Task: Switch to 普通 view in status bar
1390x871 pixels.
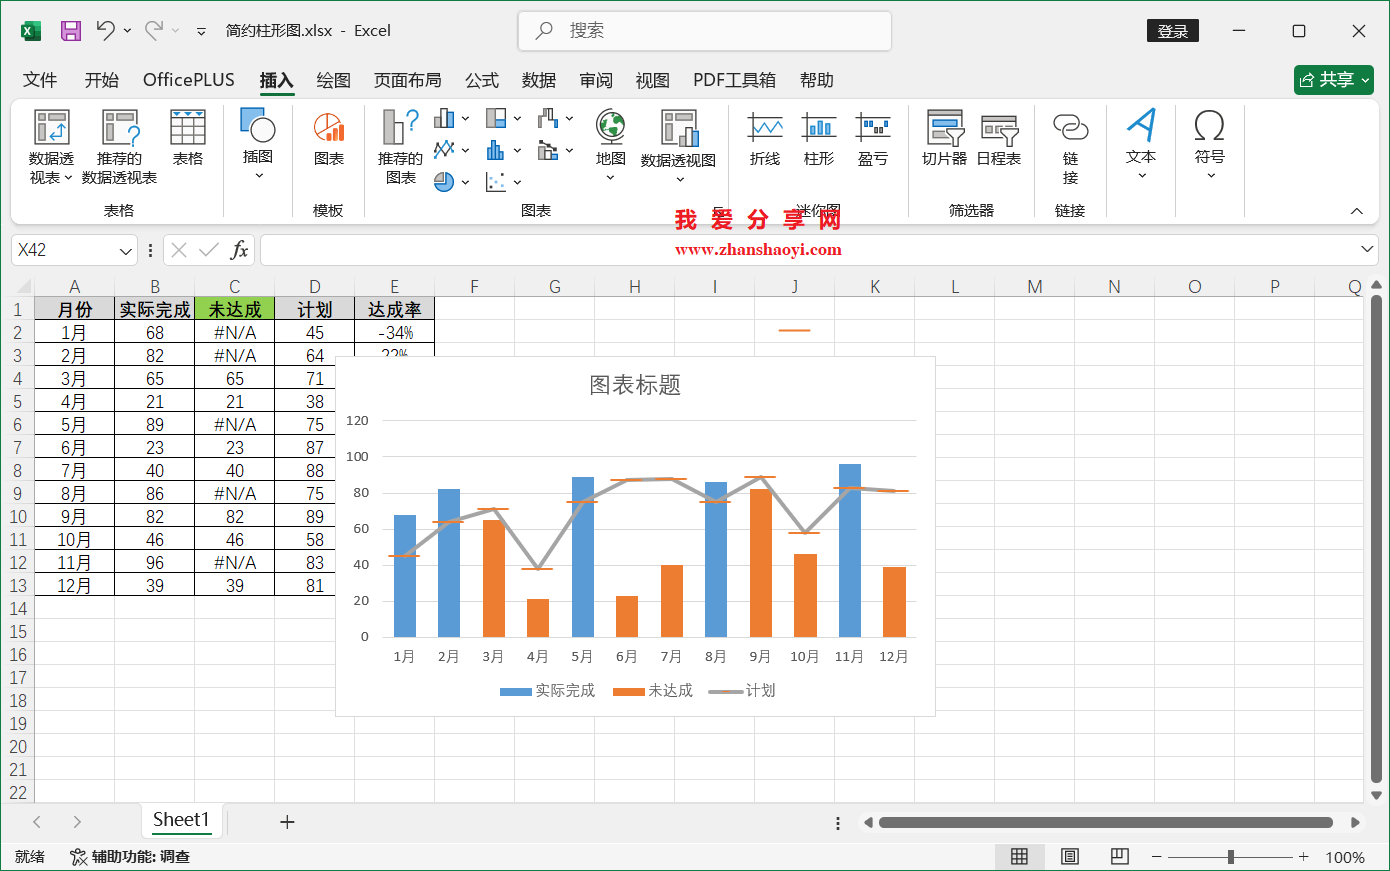Action: click(x=1019, y=856)
